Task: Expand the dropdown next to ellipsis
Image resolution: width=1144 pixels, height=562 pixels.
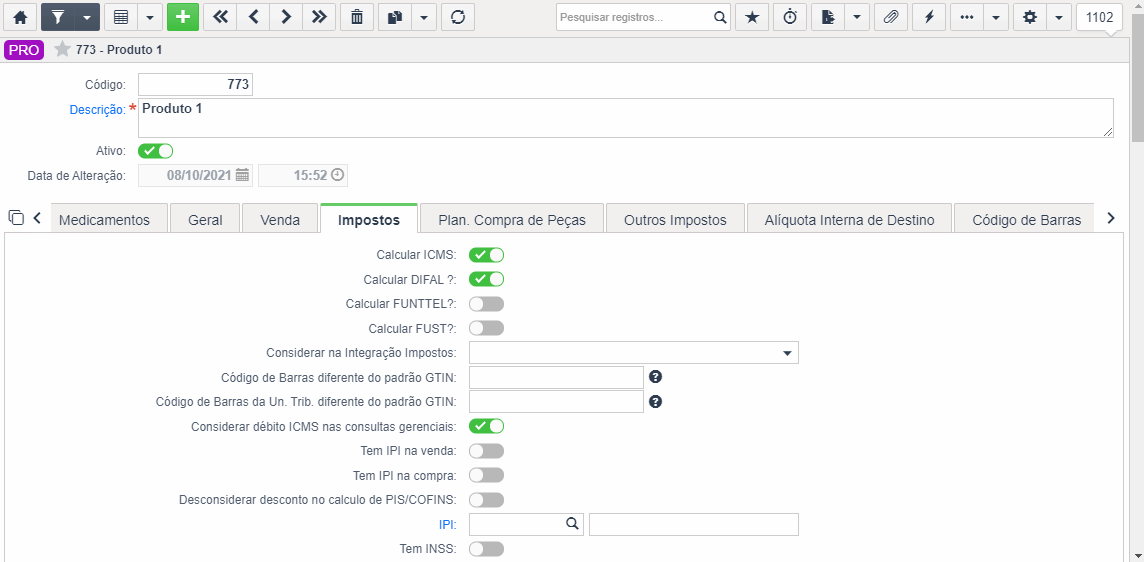Action: [x=996, y=17]
